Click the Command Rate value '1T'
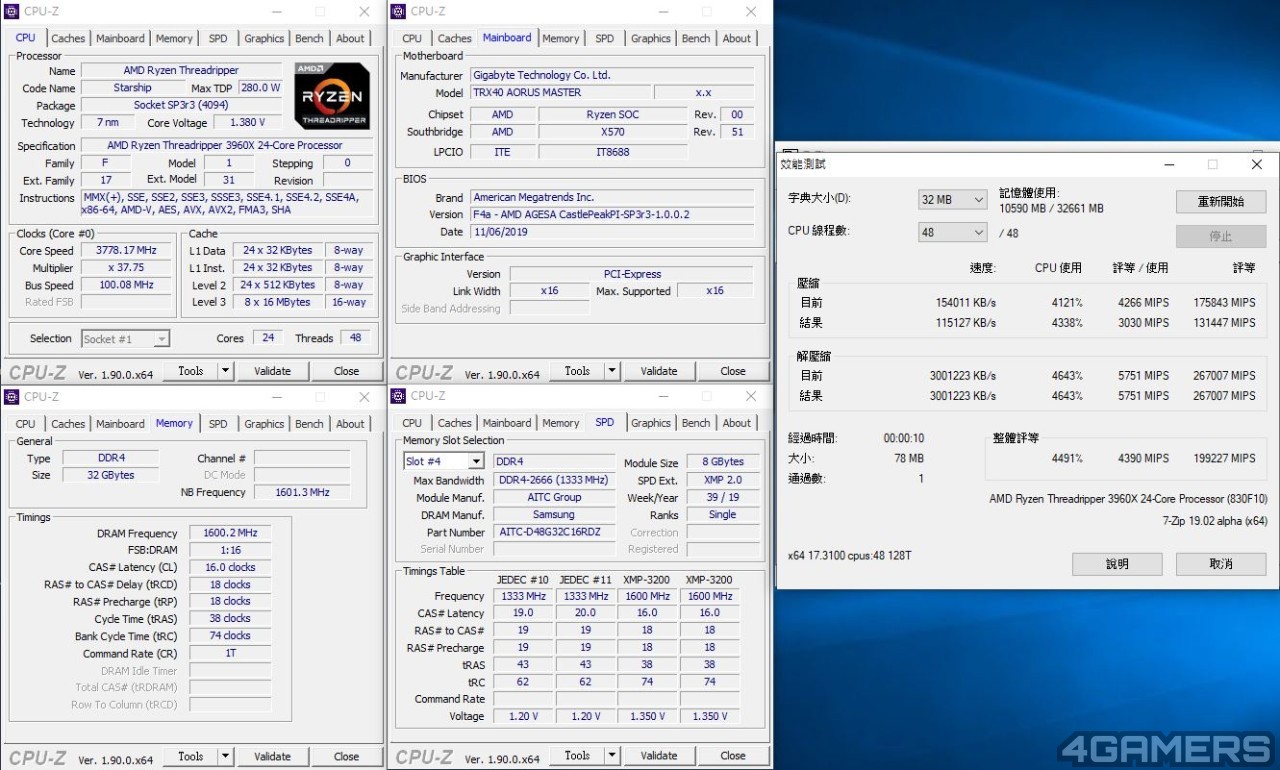The height and width of the screenshot is (770, 1280). pyautogui.click(x=229, y=654)
